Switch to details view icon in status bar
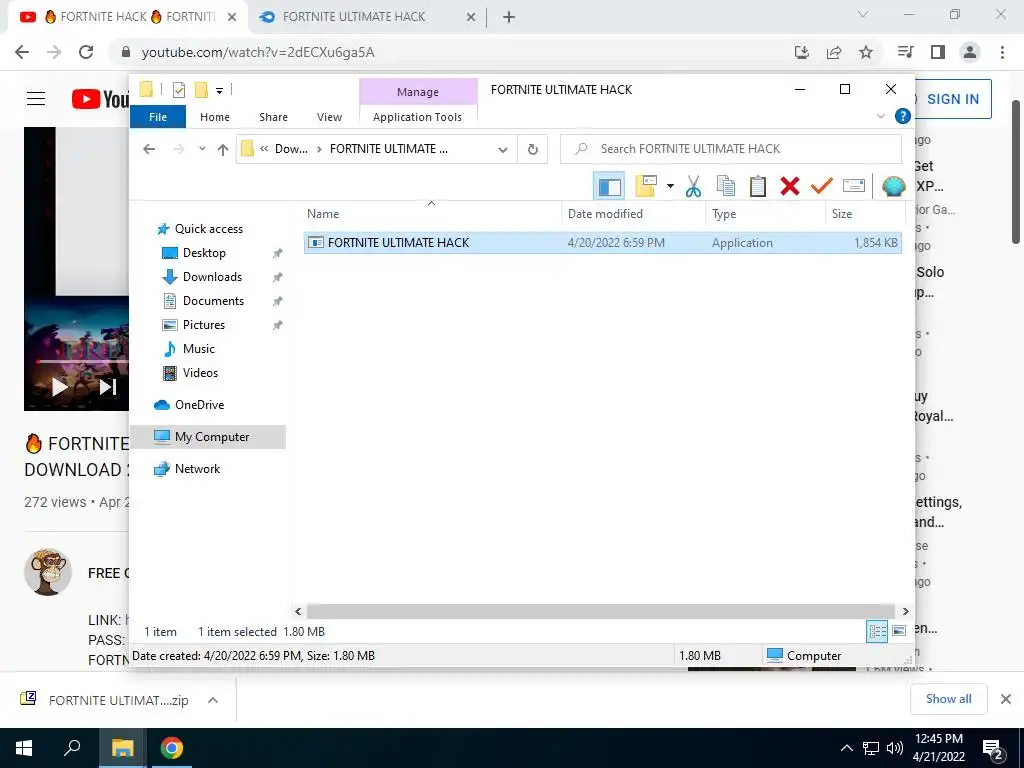1024x768 pixels. click(x=877, y=631)
